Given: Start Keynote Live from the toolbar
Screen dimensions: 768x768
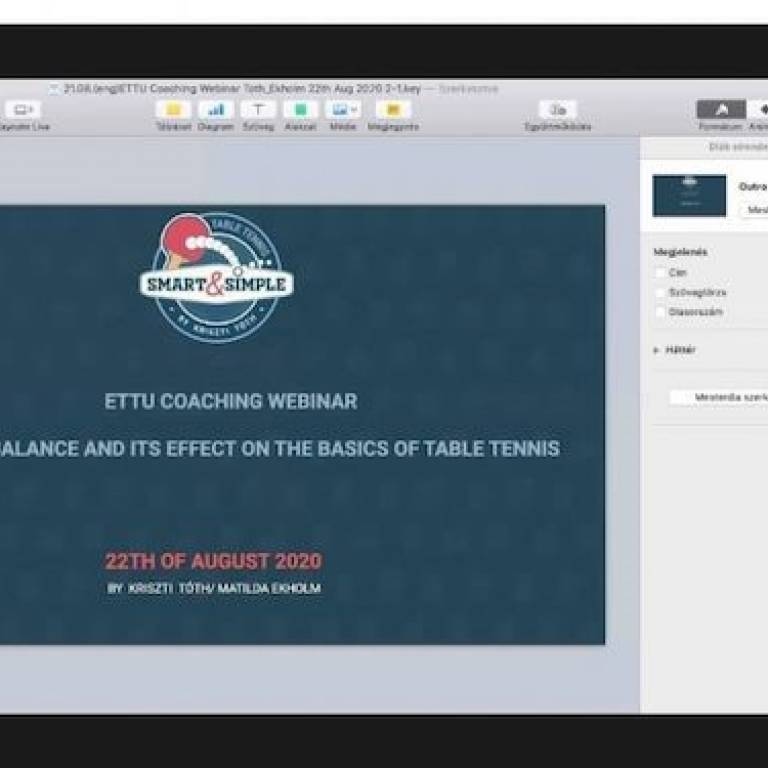Looking at the screenshot, I should [x=22, y=109].
